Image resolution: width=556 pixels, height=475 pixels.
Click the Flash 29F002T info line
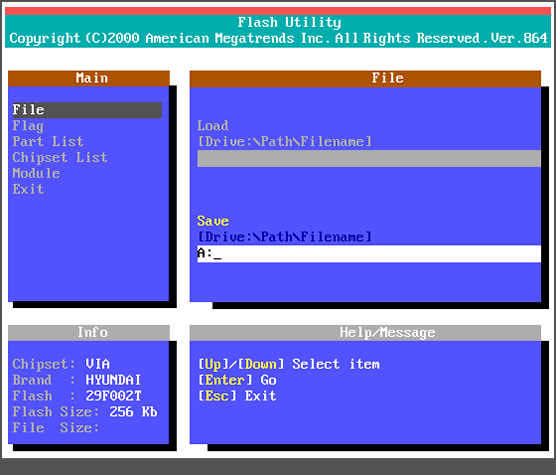77,396
